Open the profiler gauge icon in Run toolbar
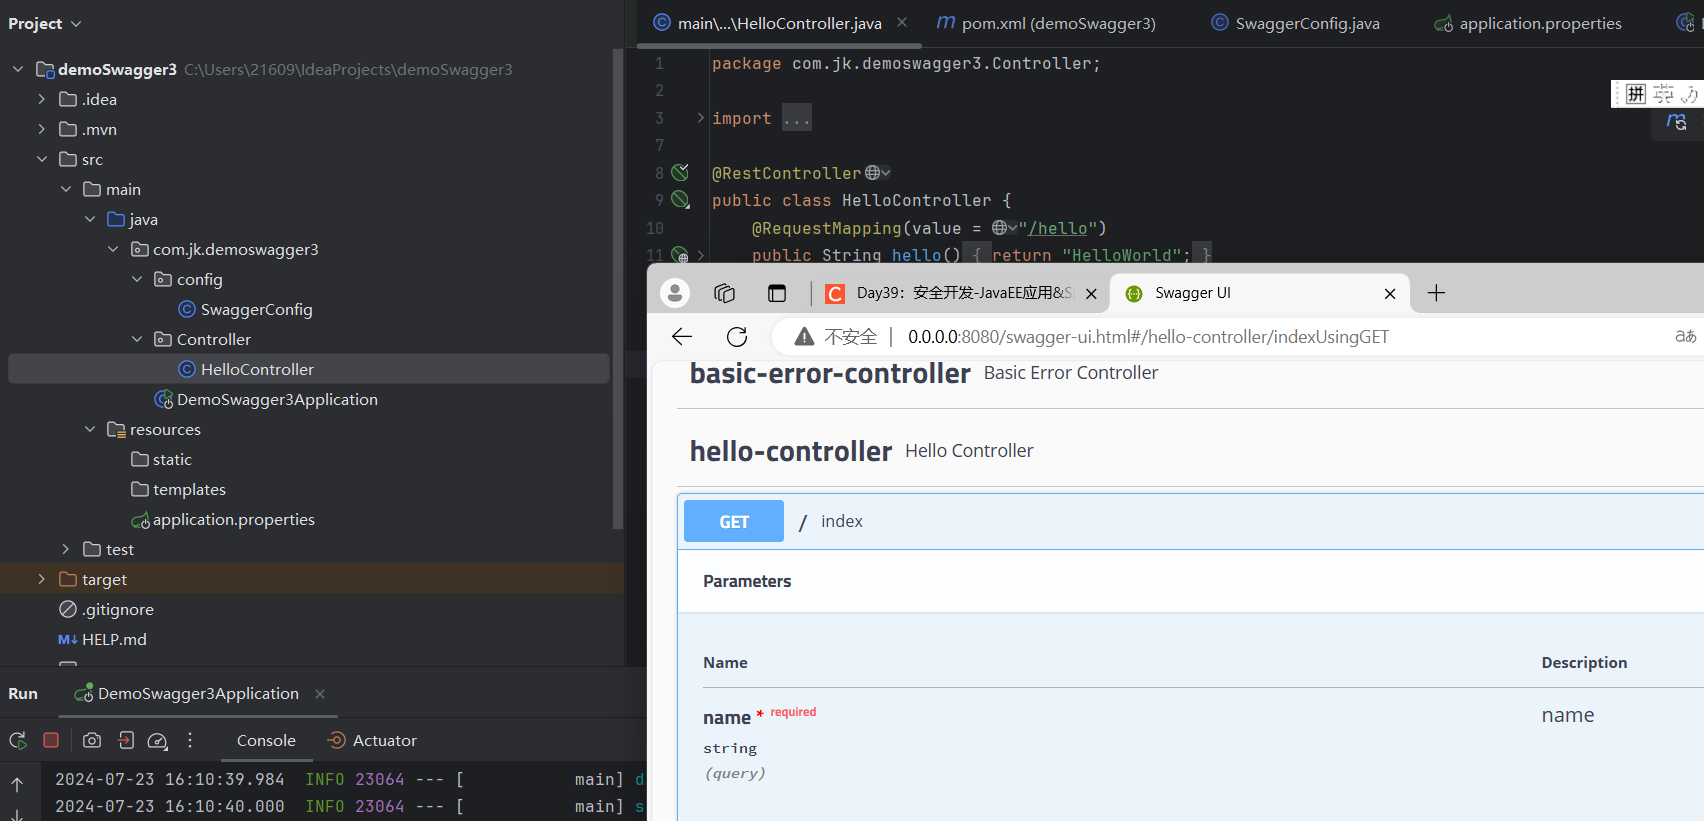This screenshot has width=1704, height=821. point(158,741)
